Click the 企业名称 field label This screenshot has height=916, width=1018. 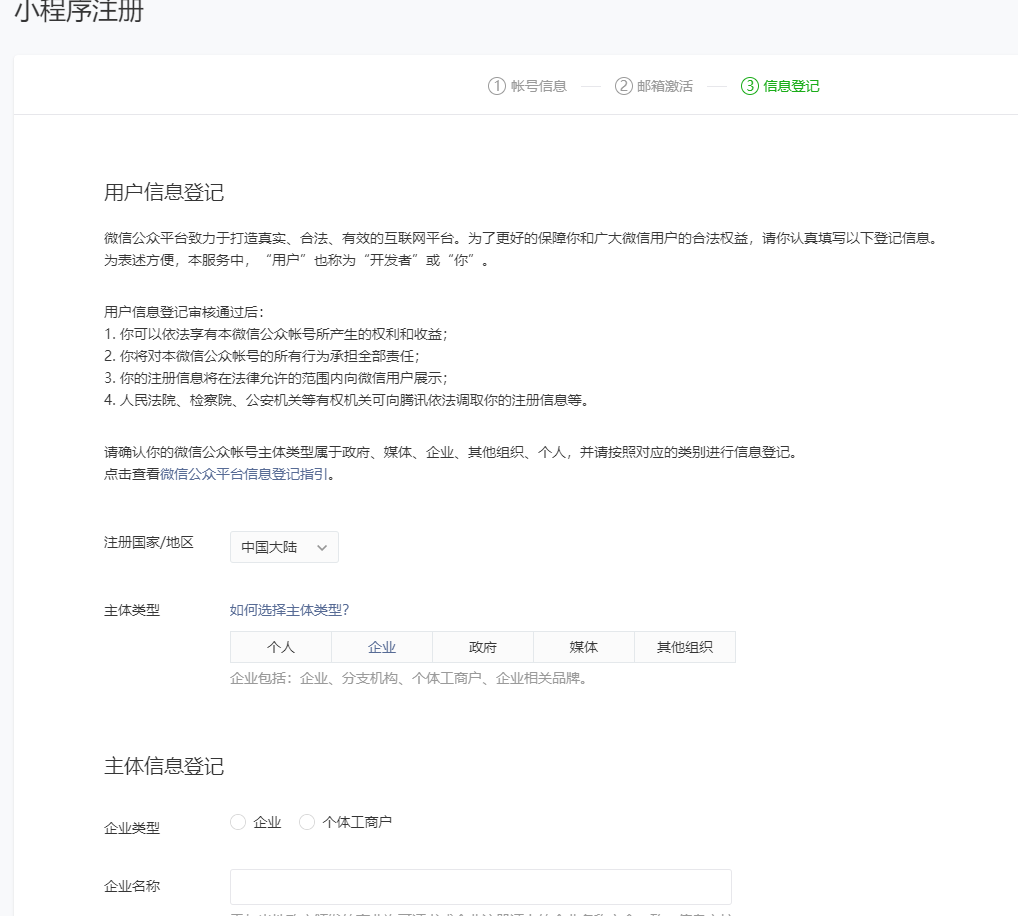coord(132,886)
